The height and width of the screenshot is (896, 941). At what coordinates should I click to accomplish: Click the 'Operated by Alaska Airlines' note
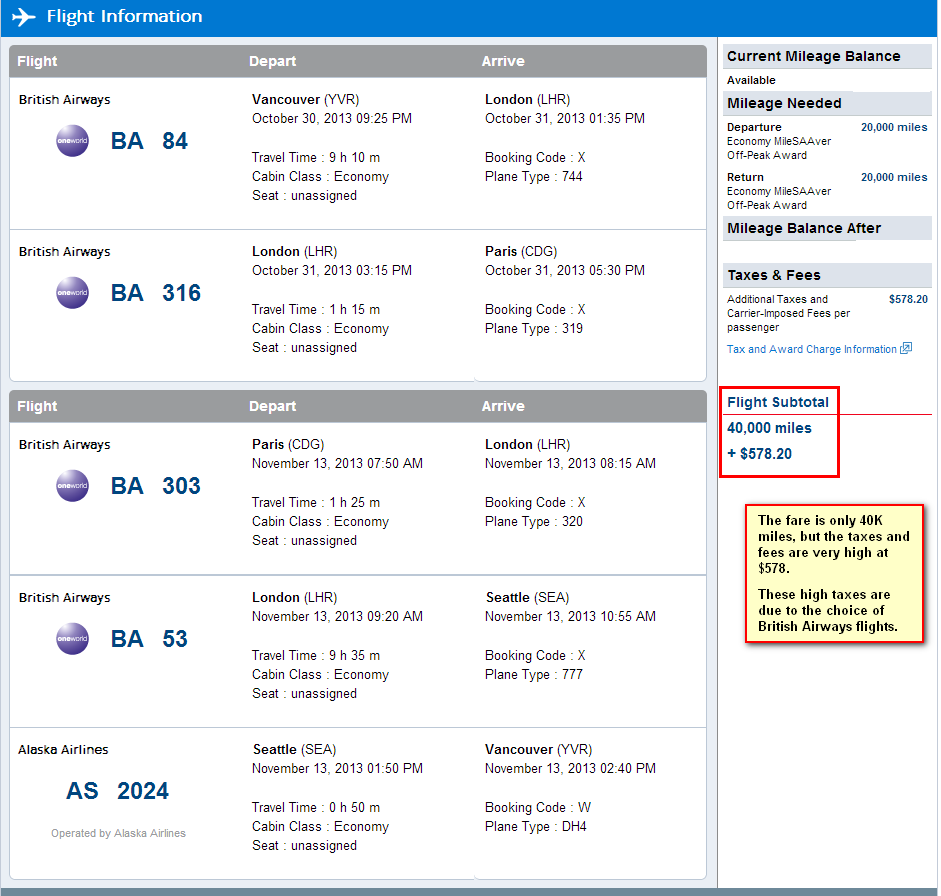pyautogui.click(x=118, y=833)
